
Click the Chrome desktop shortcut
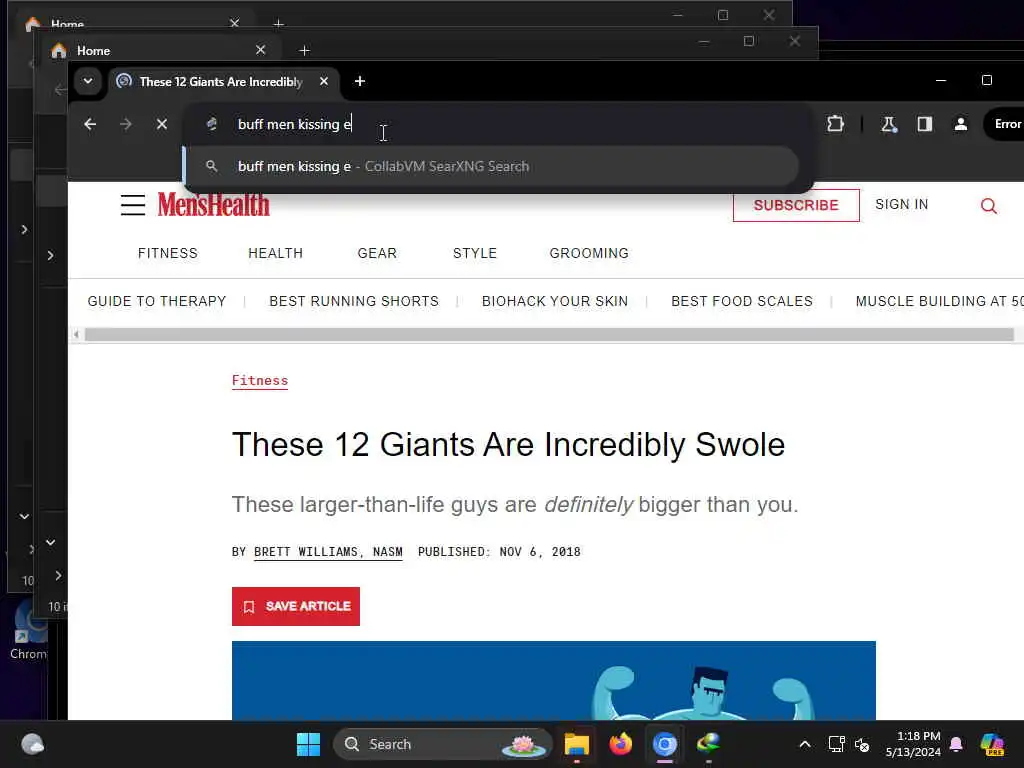coord(27,630)
